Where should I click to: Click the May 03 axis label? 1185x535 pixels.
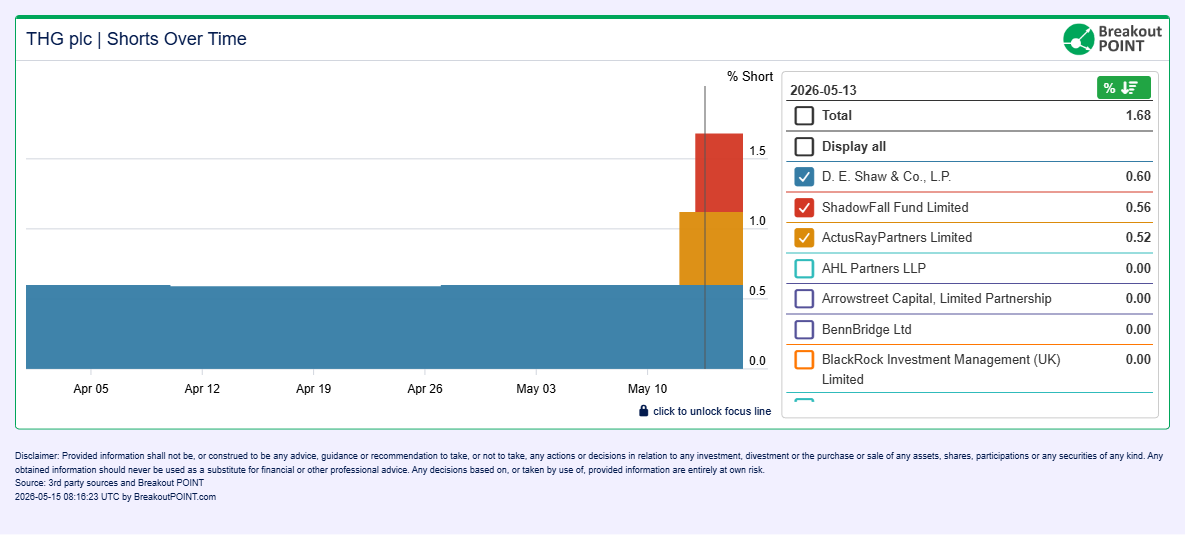pos(536,389)
